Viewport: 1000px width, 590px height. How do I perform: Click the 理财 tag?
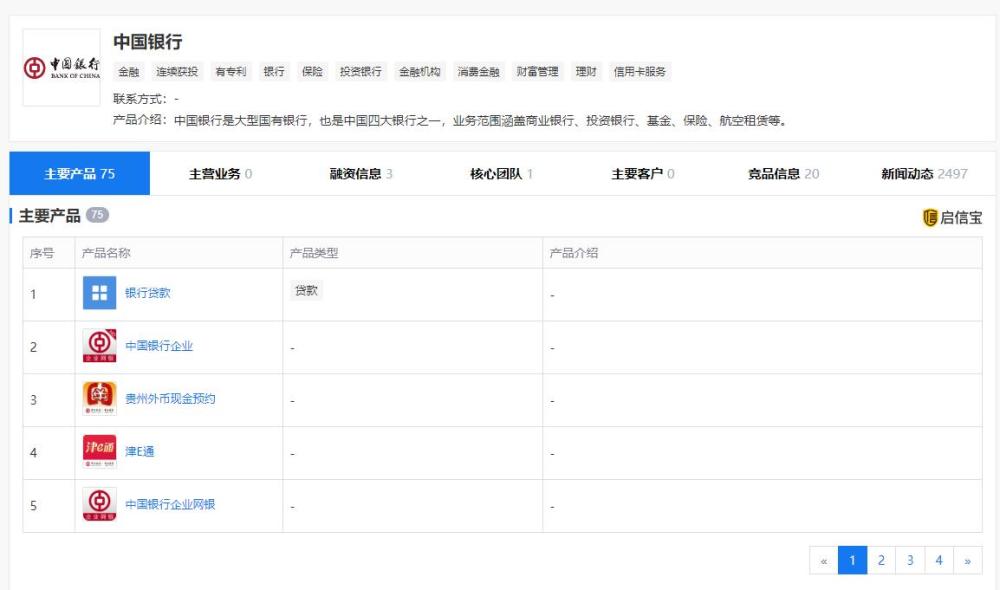tap(586, 71)
